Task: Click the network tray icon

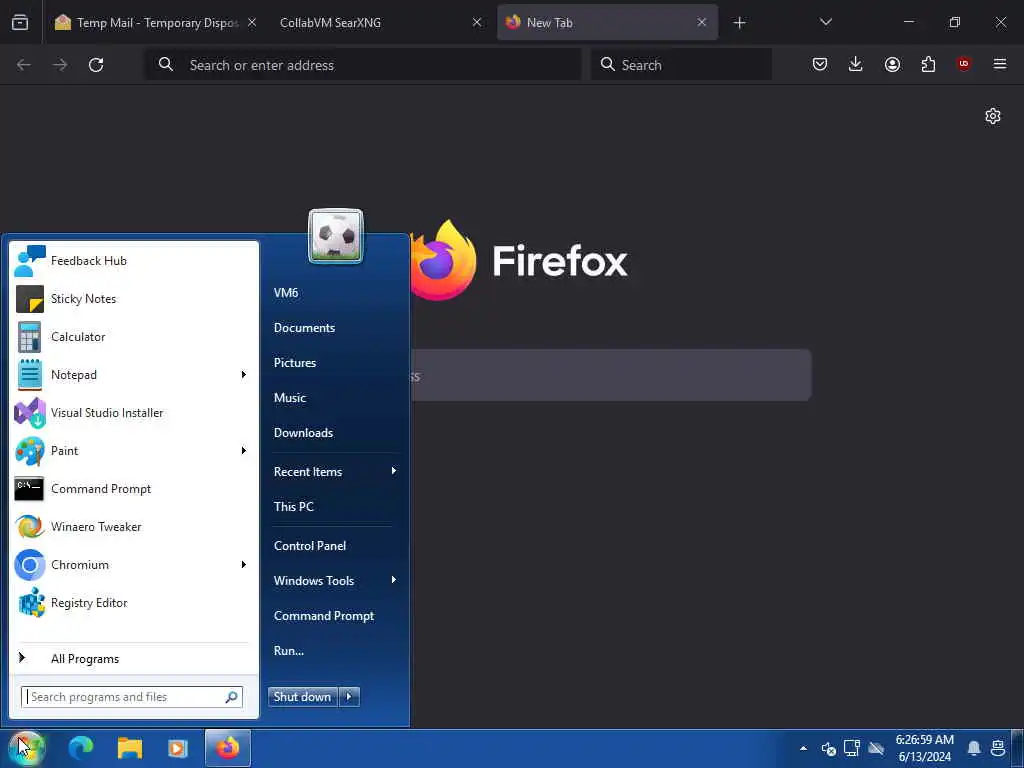Action: pyautogui.click(x=852, y=748)
